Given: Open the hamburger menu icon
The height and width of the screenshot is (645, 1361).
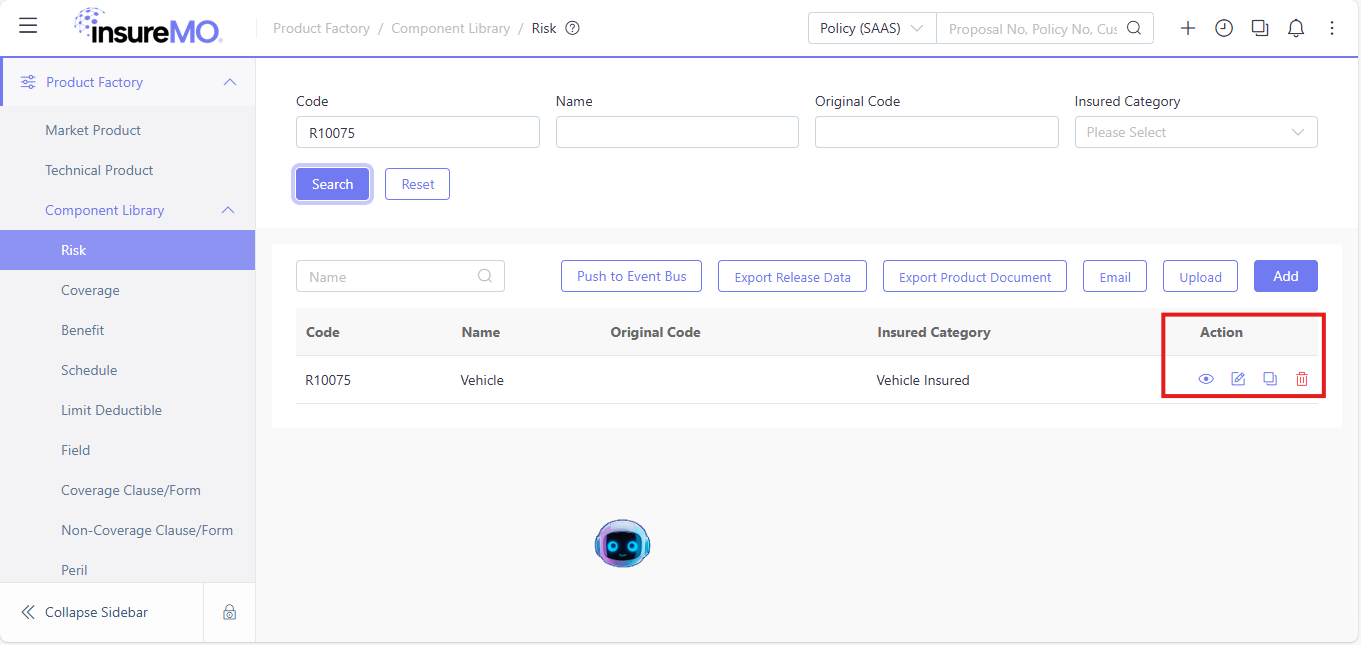Looking at the screenshot, I should [28, 26].
